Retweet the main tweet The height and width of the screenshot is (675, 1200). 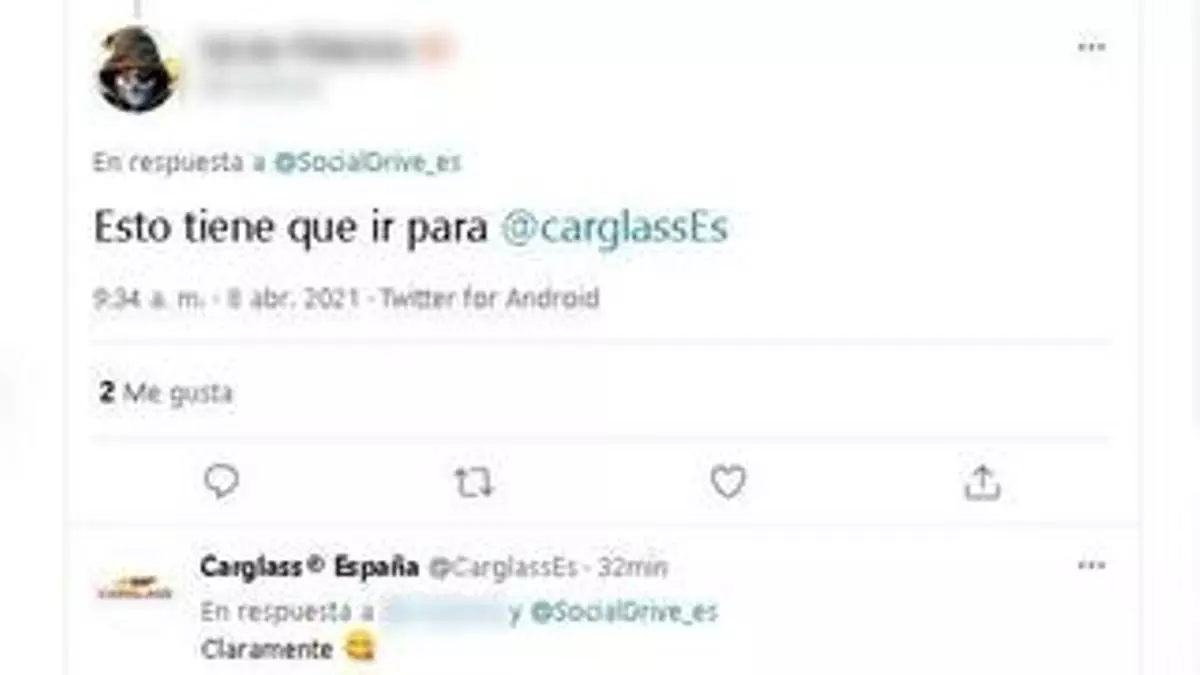(473, 484)
